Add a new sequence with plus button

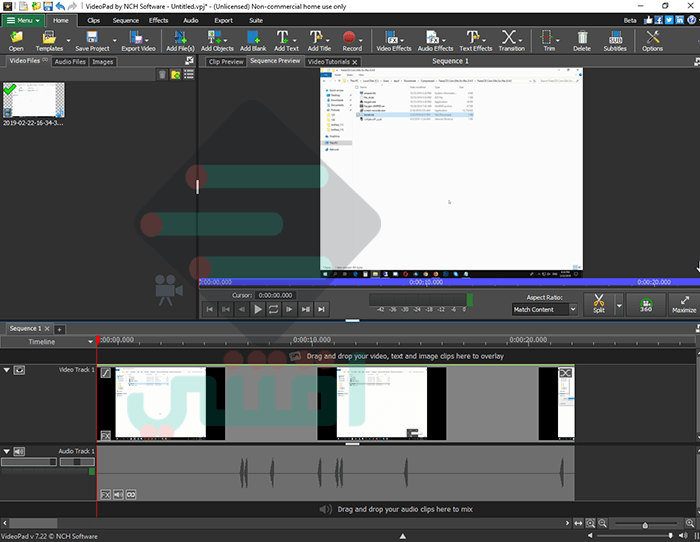pos(59,329)
